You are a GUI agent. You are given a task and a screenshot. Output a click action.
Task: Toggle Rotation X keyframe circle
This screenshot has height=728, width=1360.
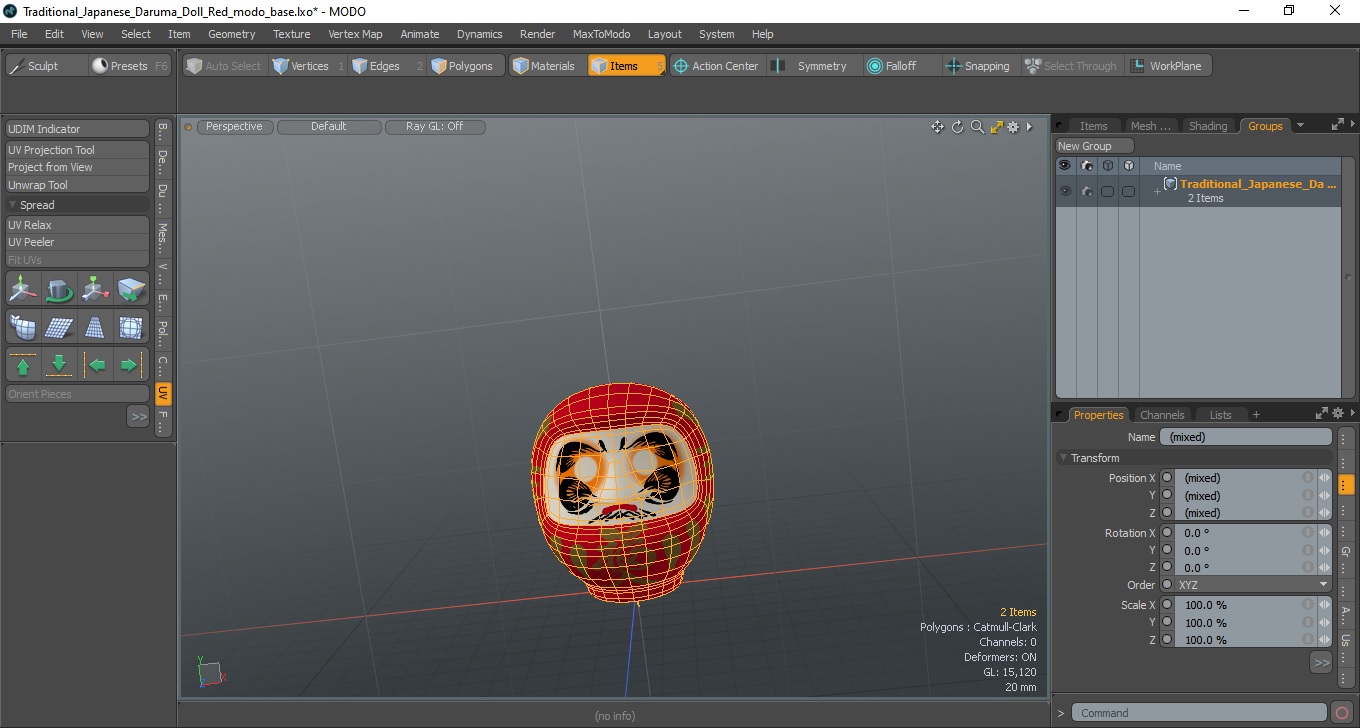[x=1166, y=533]
